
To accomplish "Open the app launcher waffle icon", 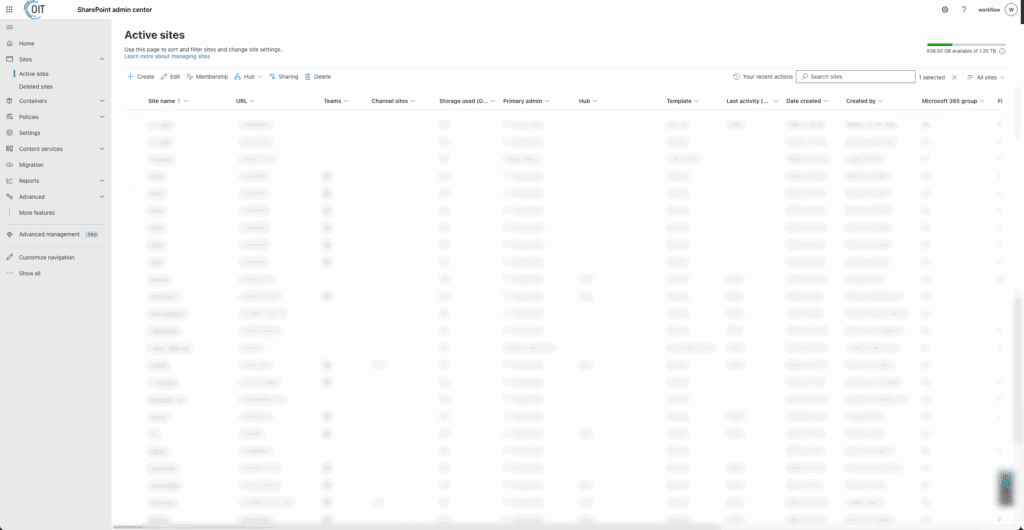I will click(9, 10).
